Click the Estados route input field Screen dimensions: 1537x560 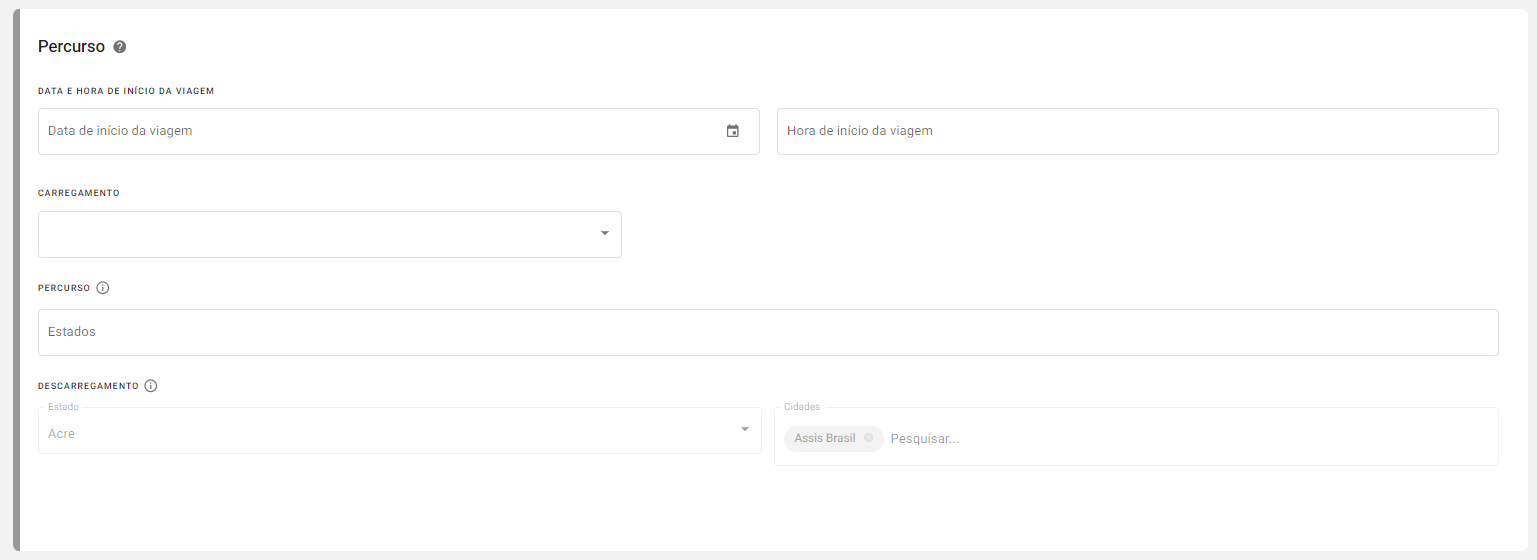(x=767, y=332)
